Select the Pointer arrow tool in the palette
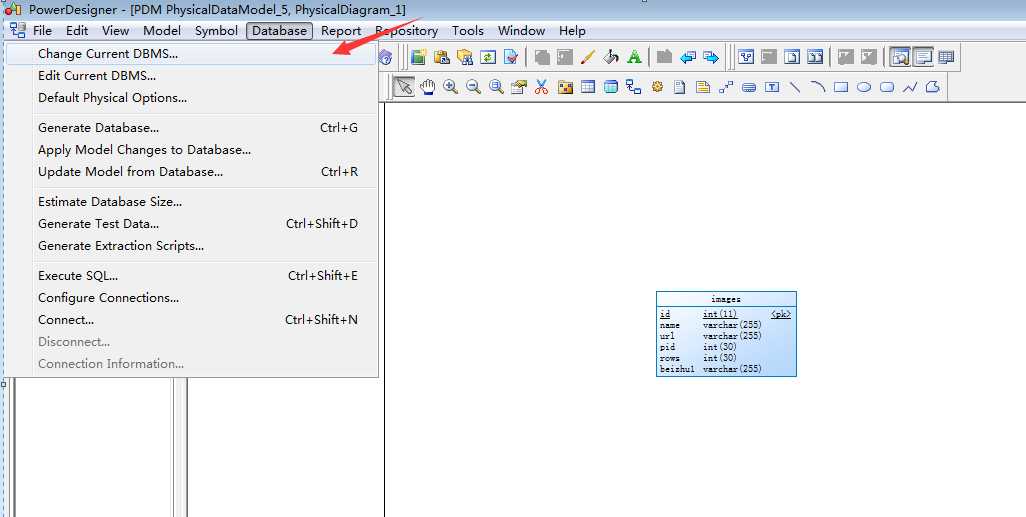The image size is (1026, 517). (x=404, y=86)
